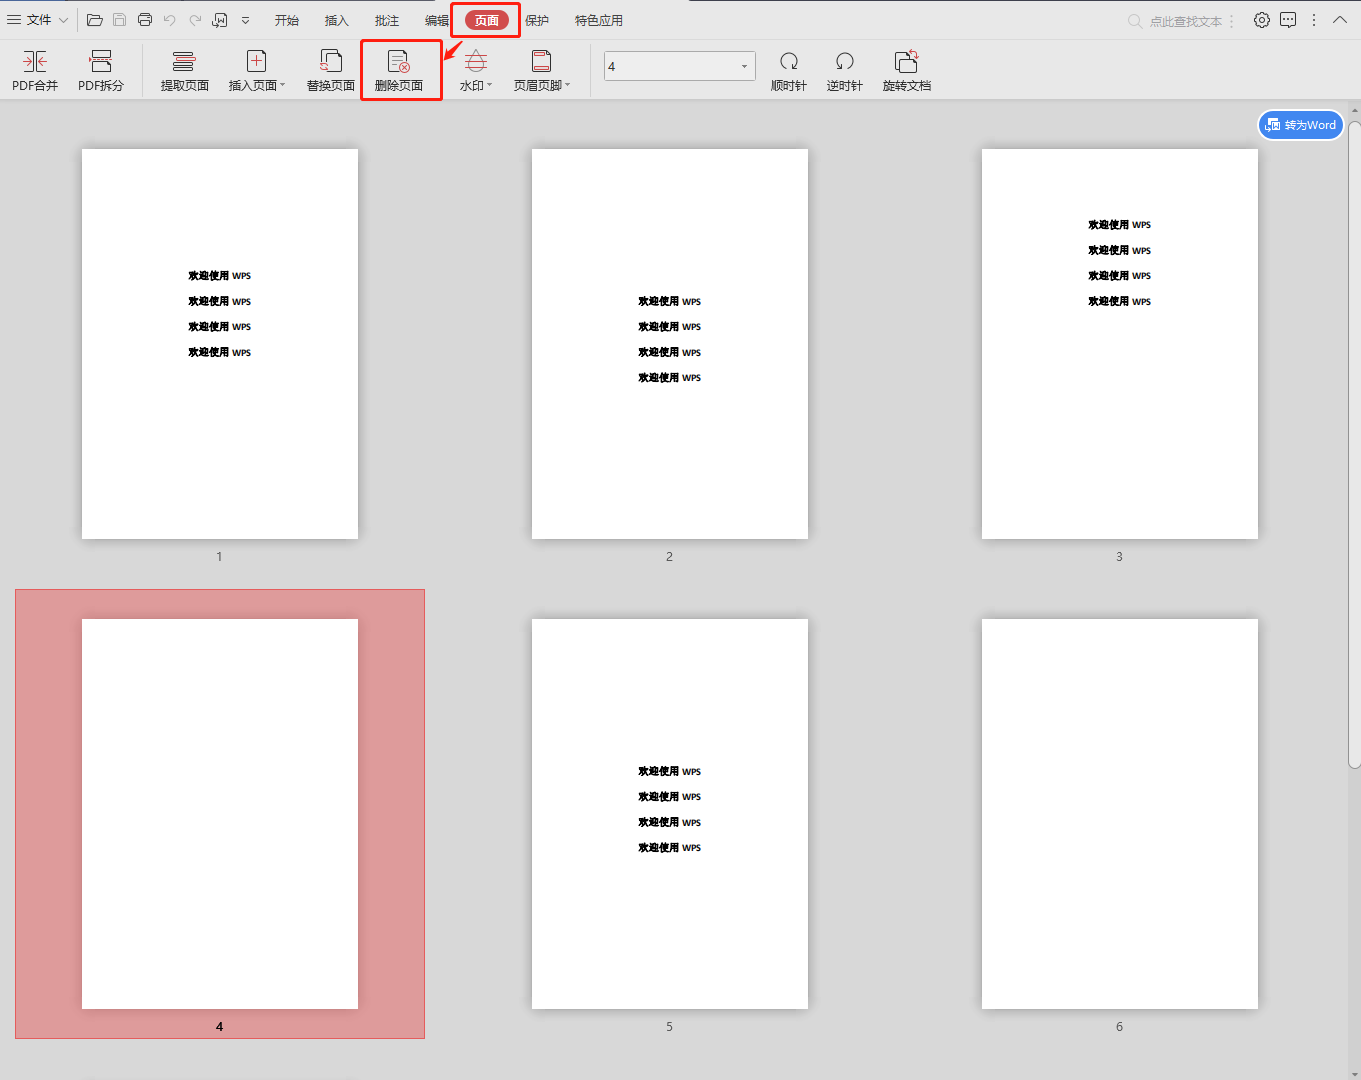The height and width of the screenshot is (1080, 1361).
Task: Click the 转为Word button
Action: tap(1301, 125)
